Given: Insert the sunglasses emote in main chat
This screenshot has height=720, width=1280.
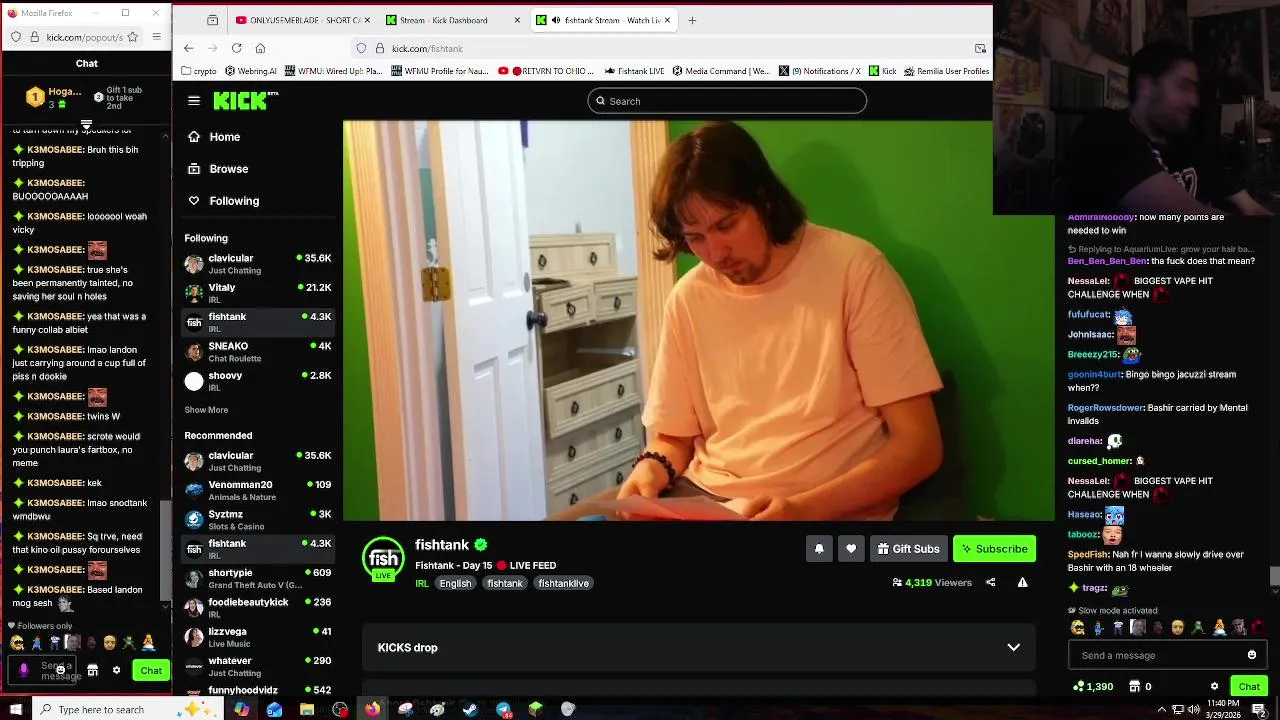Looking at the screenshot, I should point(1078,628).
